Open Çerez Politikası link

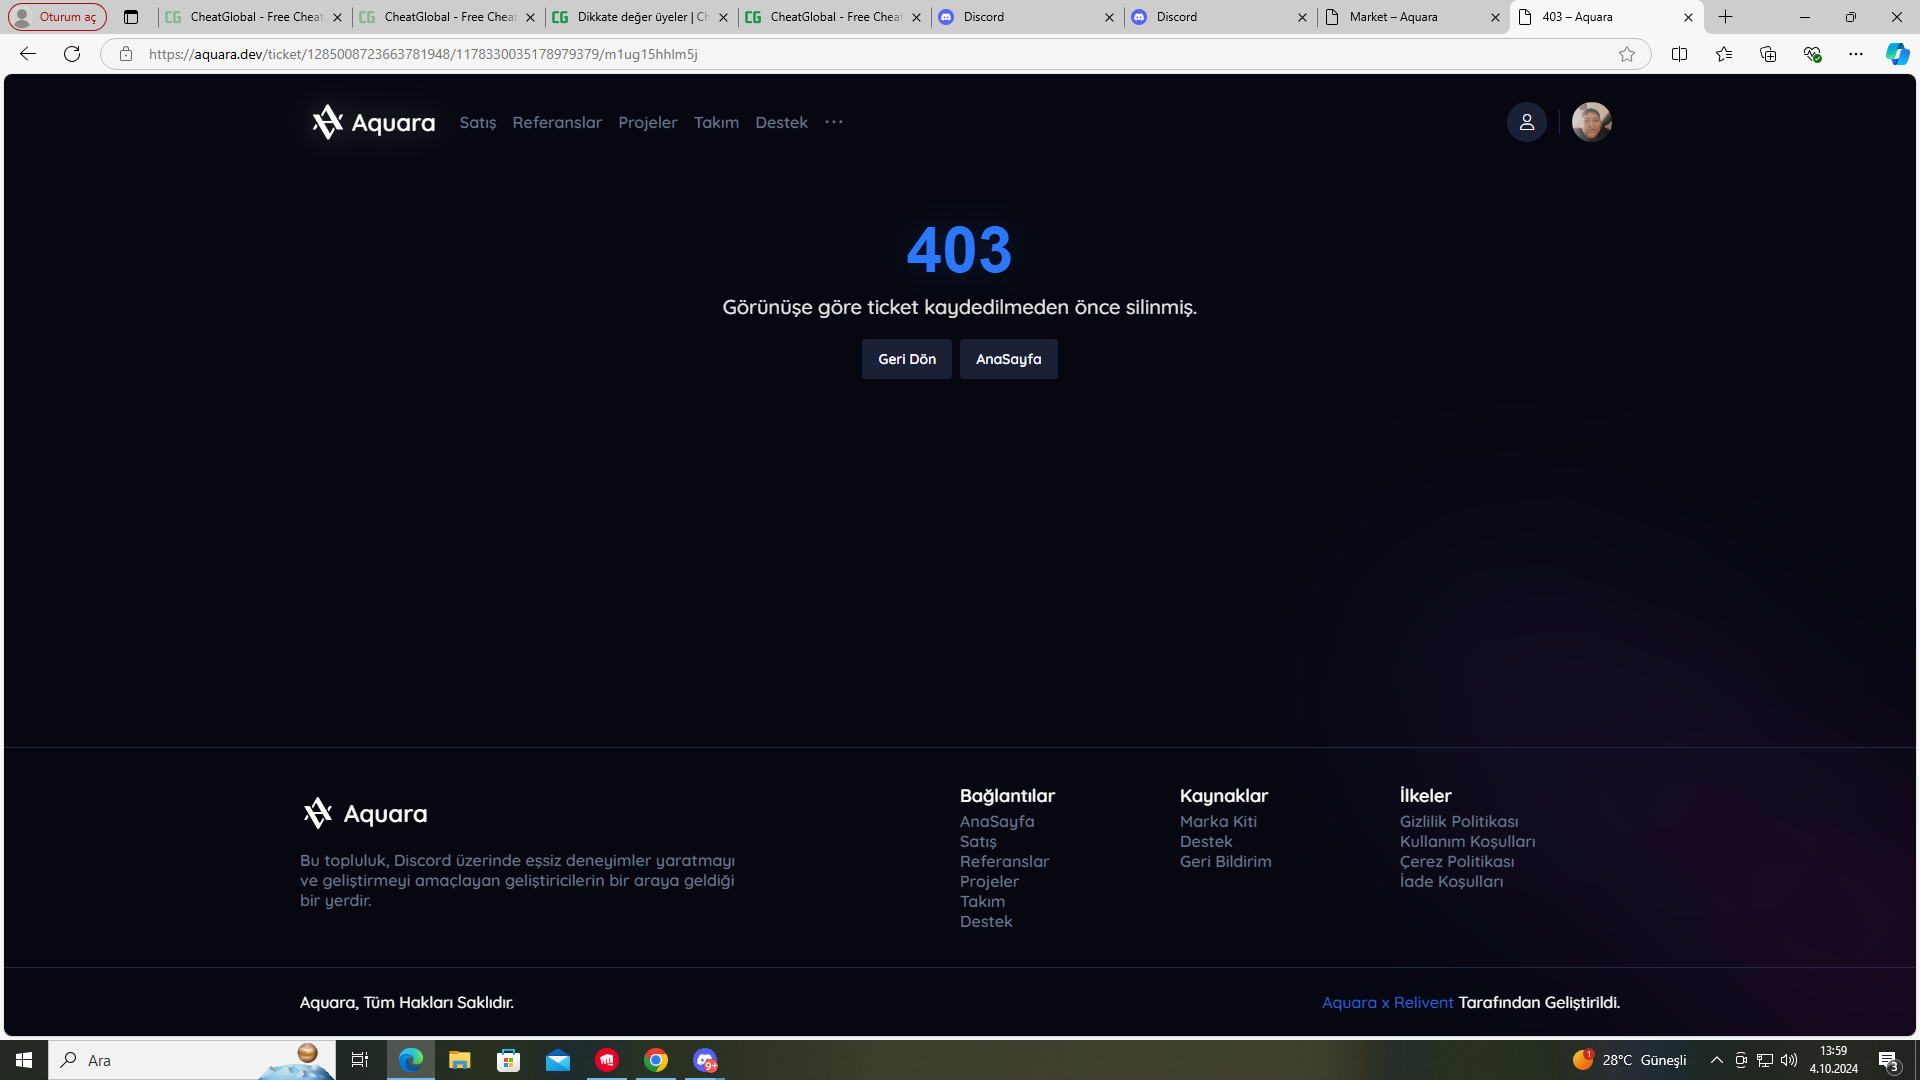(x=1456, y=861)
